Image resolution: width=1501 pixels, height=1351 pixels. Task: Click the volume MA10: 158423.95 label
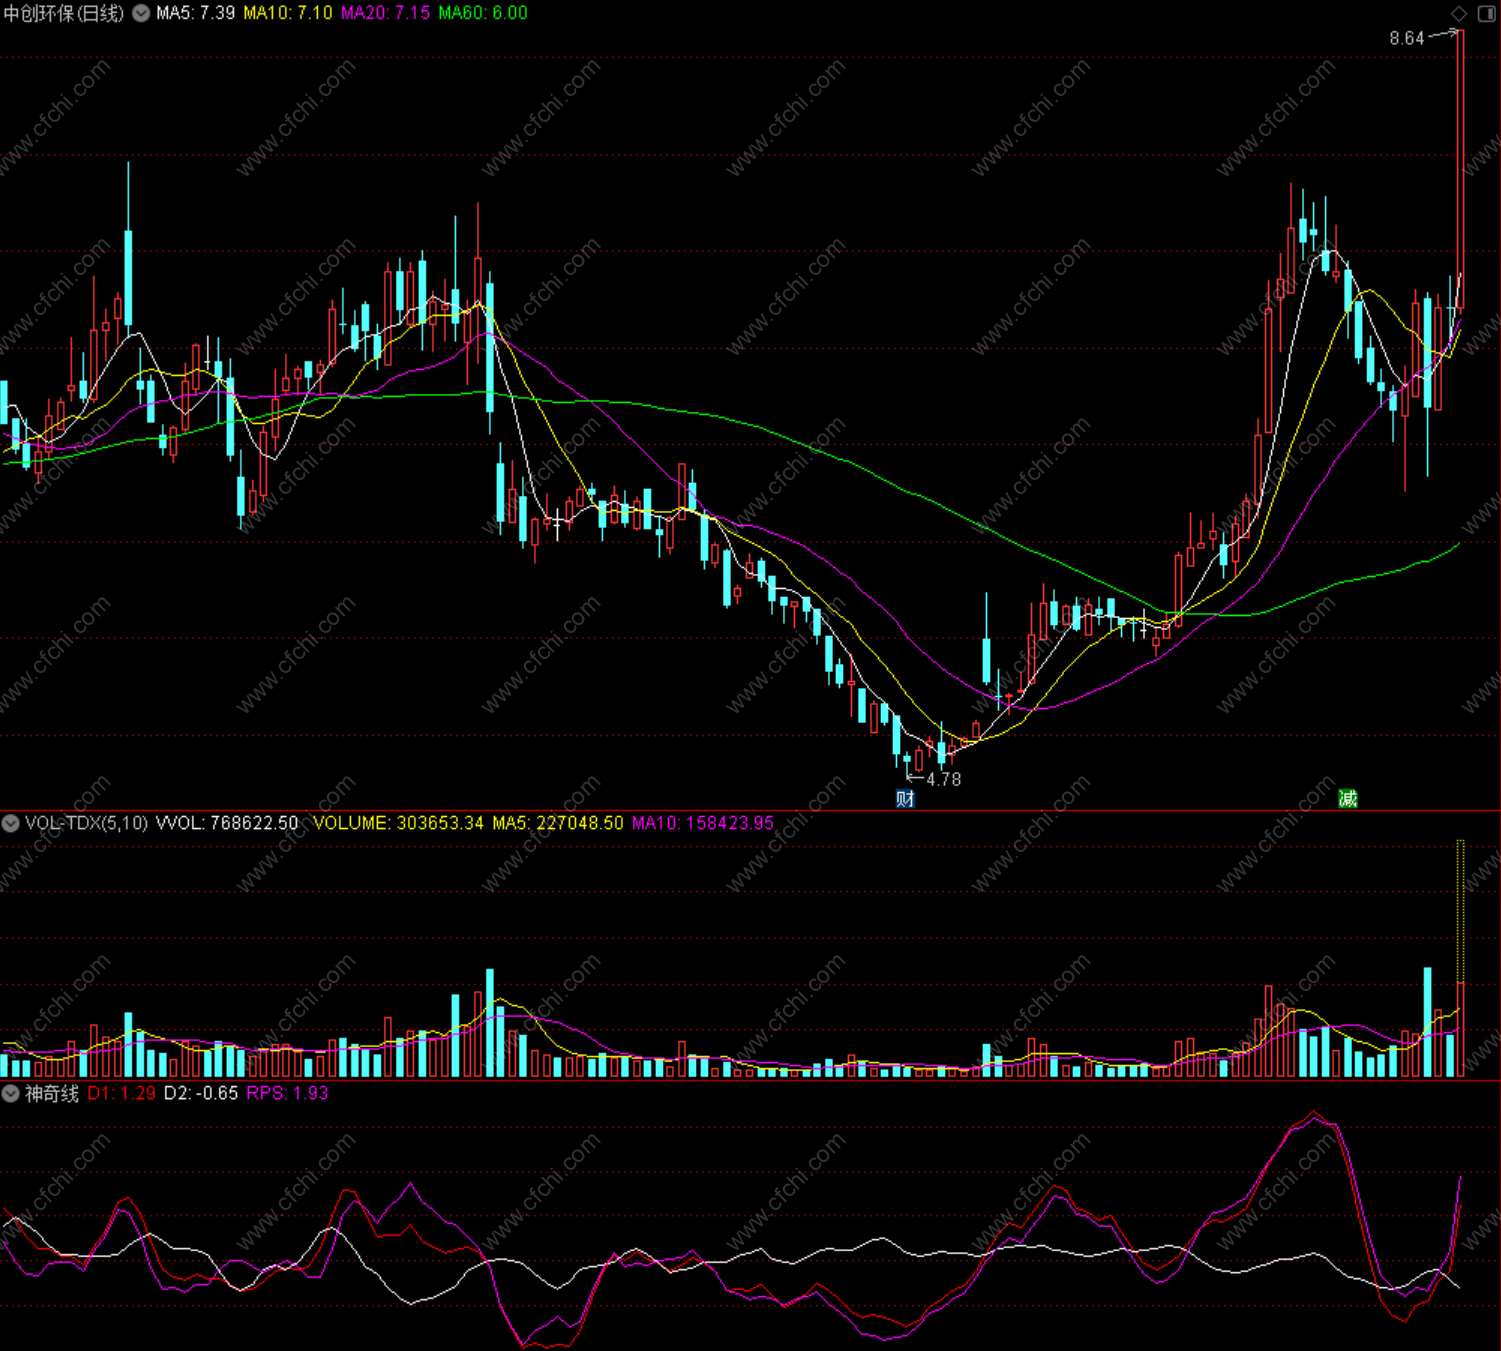tap(703, 823)
